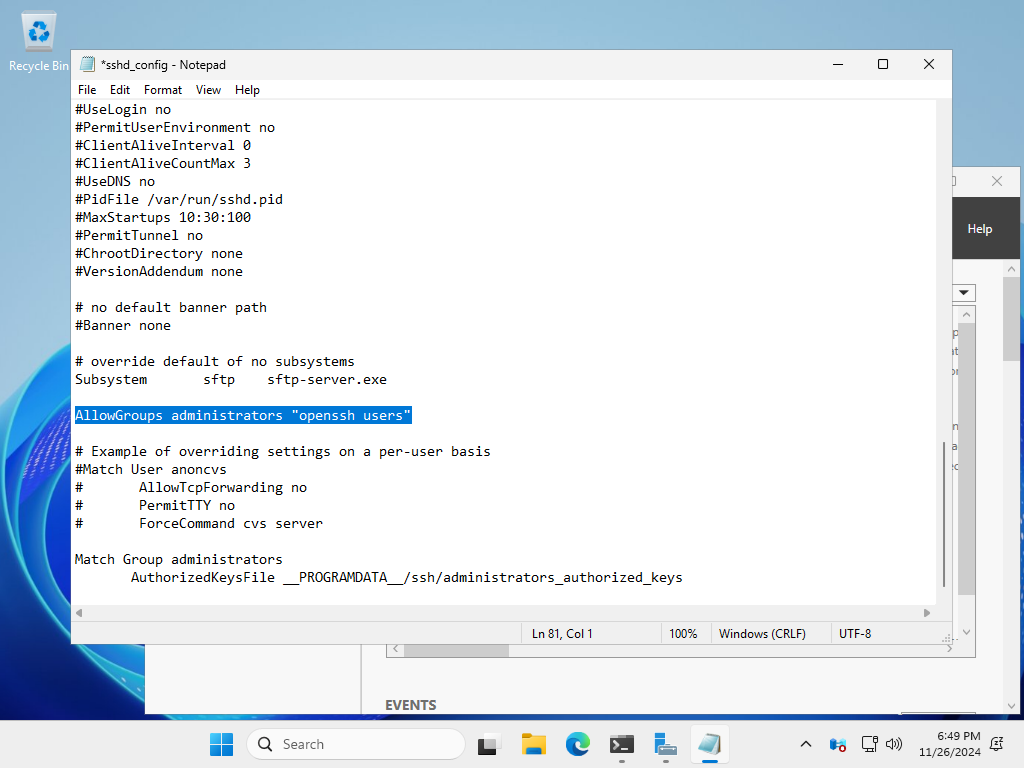Open the View menu in Notepad
This screenshot has width=1024, height=768.
pyautogui.click(x=208, y=89)
